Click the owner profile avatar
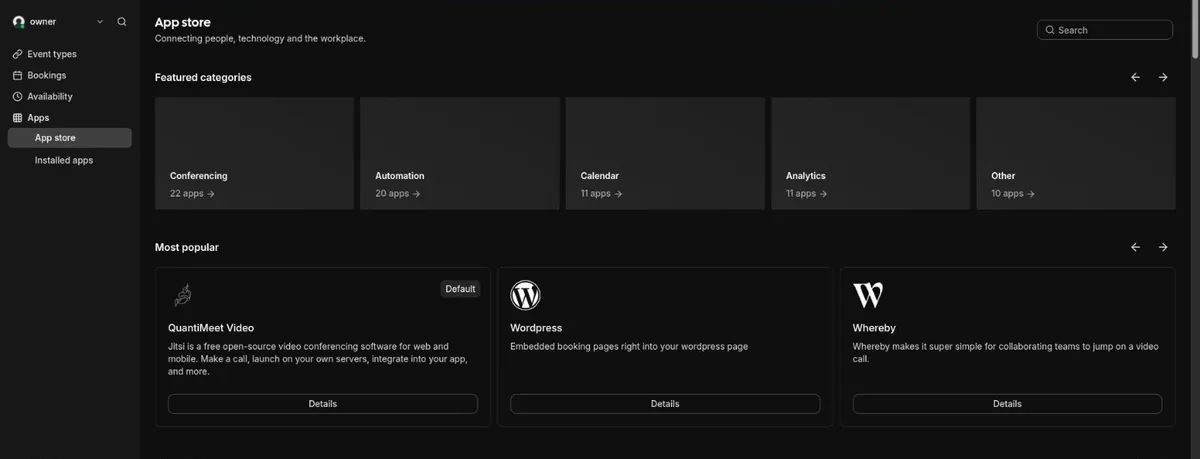This screenshot has width=1200, height=459. tap(18, 21)
